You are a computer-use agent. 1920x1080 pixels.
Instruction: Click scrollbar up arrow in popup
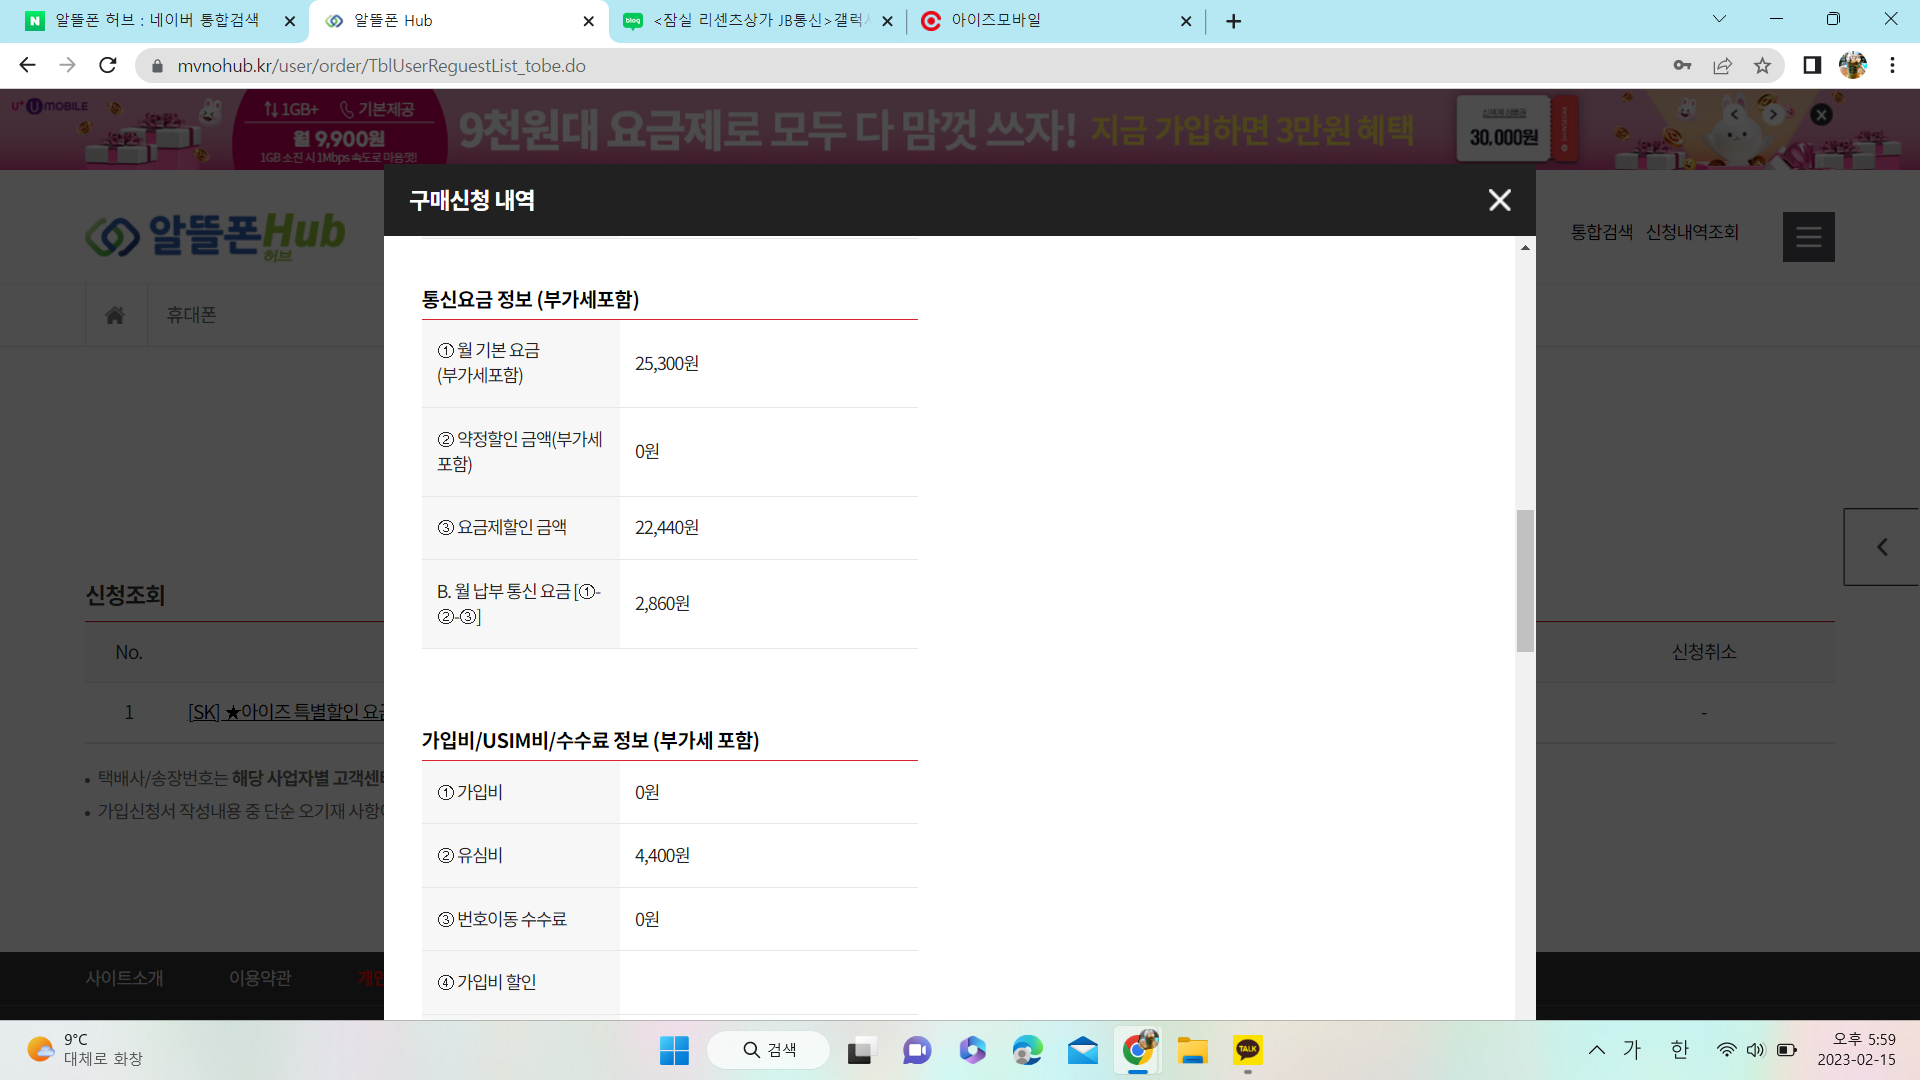pyautogui.click(x=1525, y=247)
